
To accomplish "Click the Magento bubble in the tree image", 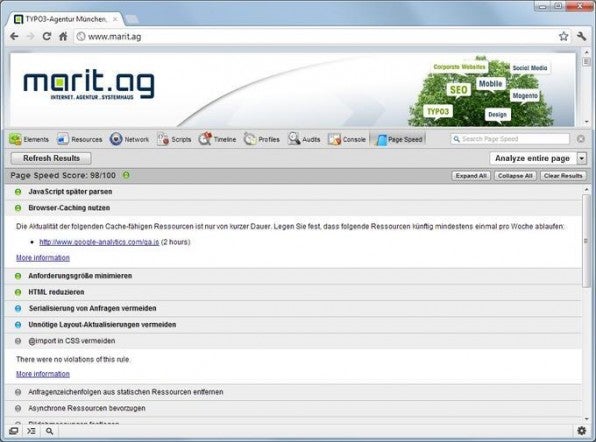I will (525, 96).
